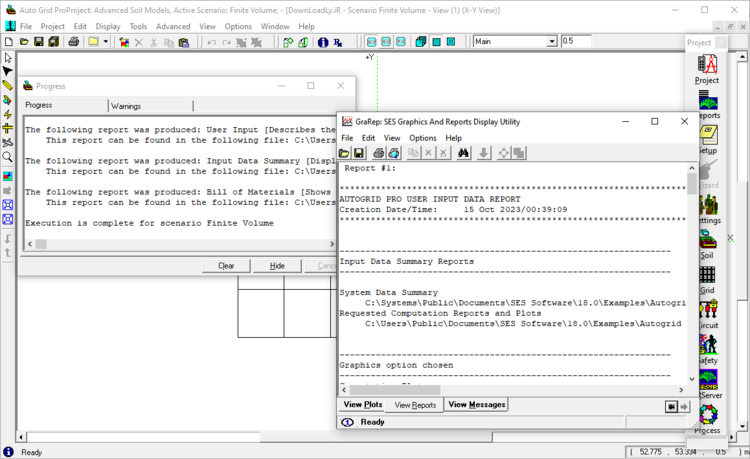Select the lightning bolt tool in left toolbar
Screen dimensions: 750x459
[8, 114]
